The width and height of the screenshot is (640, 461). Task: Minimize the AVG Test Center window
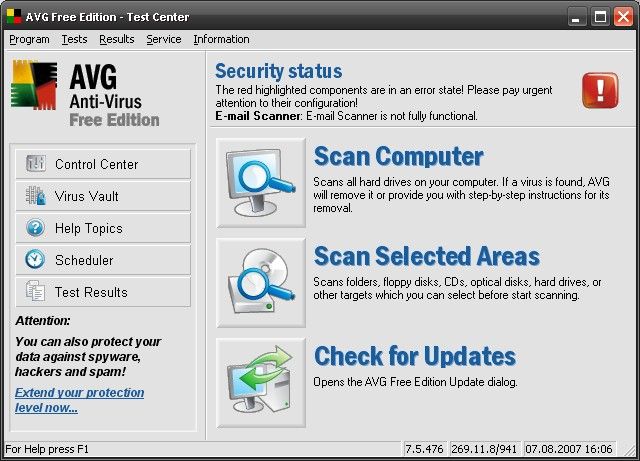click(x=576, y=17)
